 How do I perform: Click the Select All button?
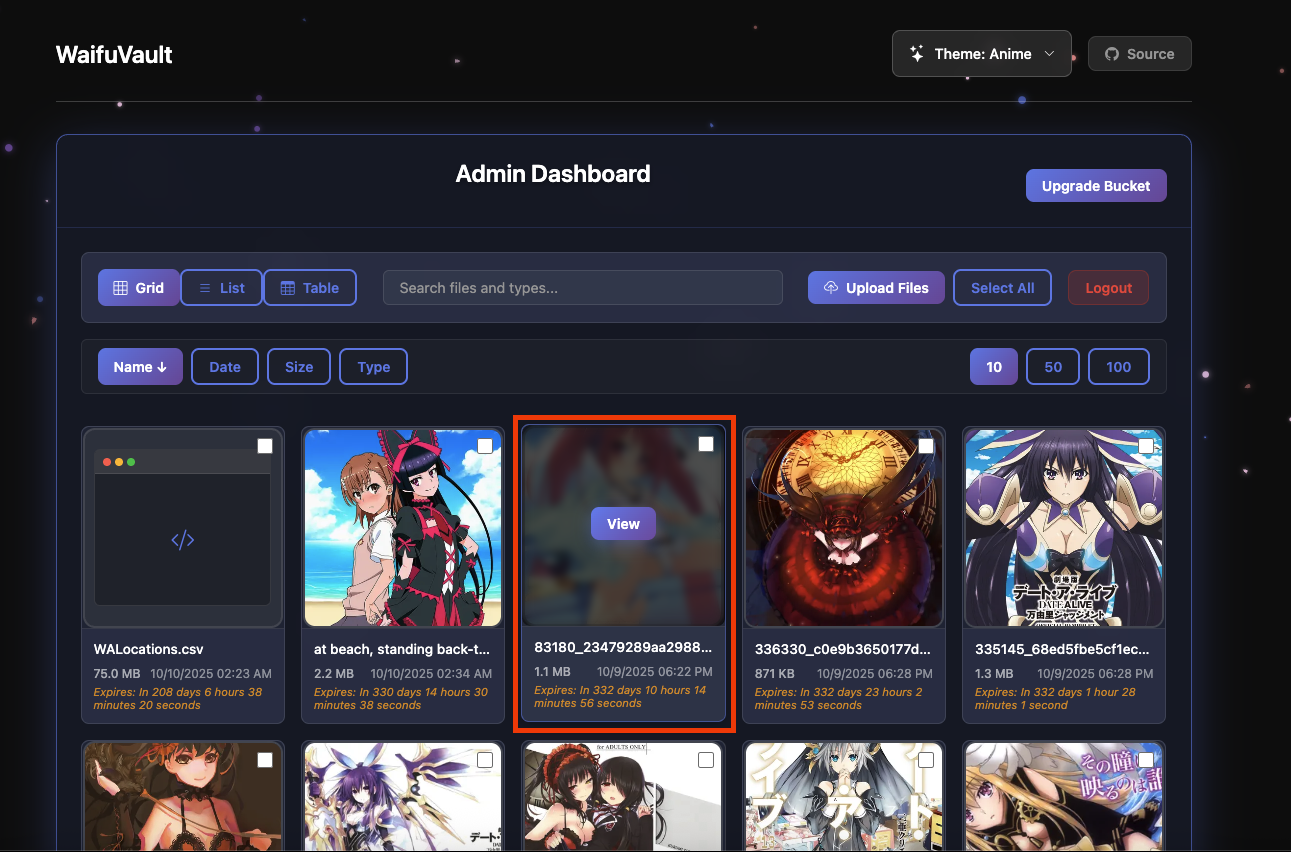(x=1002, y=288)
